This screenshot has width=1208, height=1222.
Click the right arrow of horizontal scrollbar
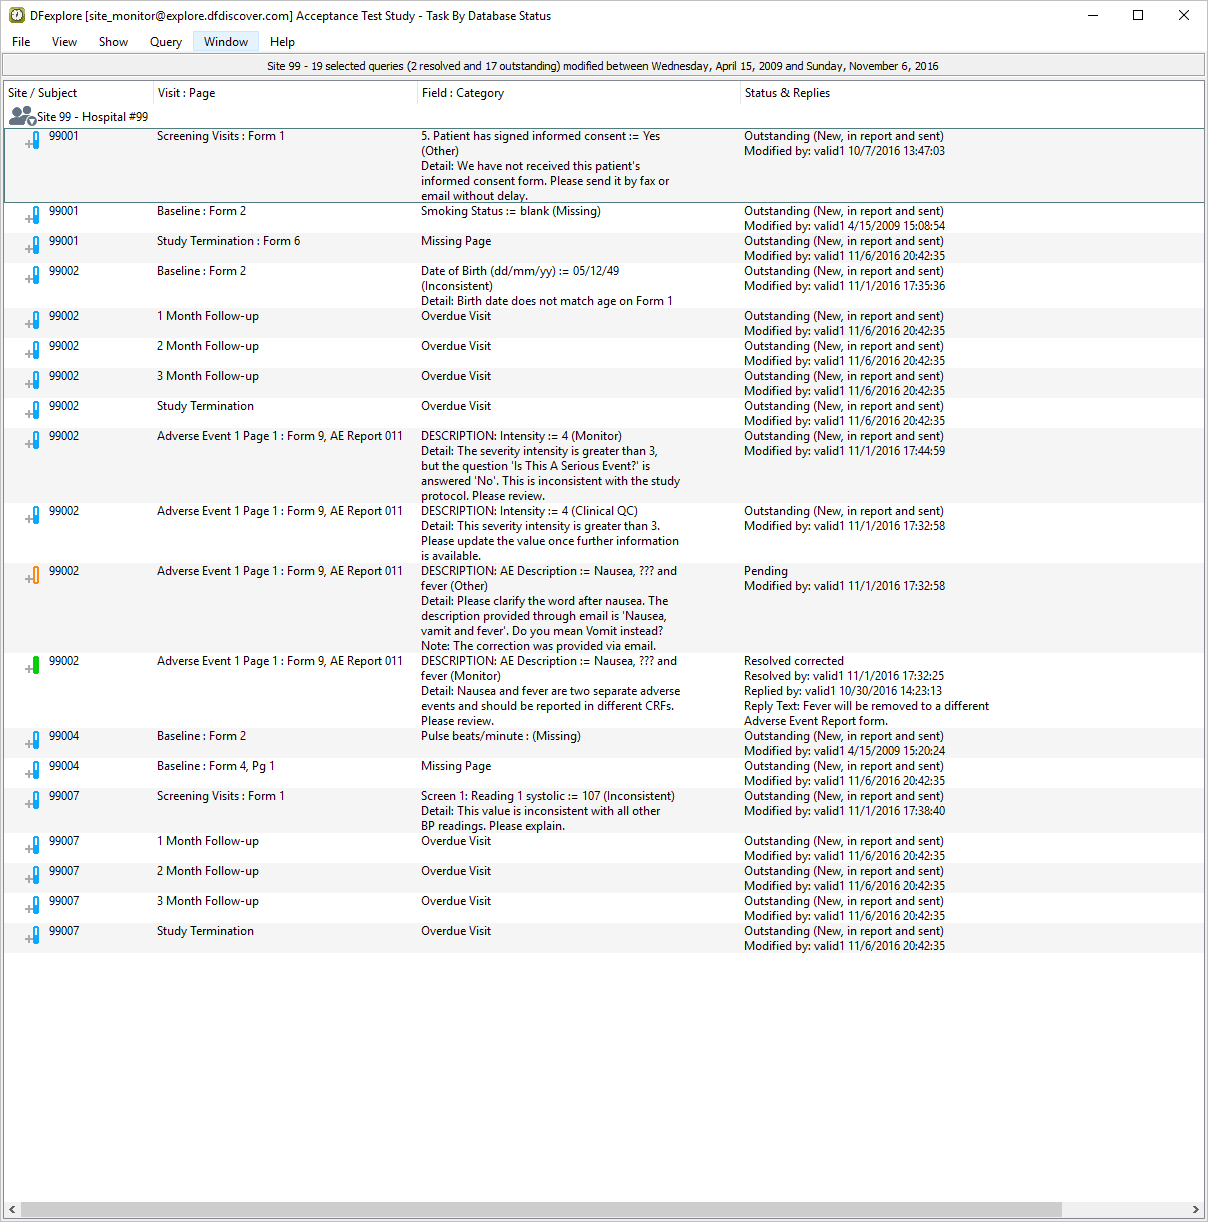[x=1195, y=1209]
